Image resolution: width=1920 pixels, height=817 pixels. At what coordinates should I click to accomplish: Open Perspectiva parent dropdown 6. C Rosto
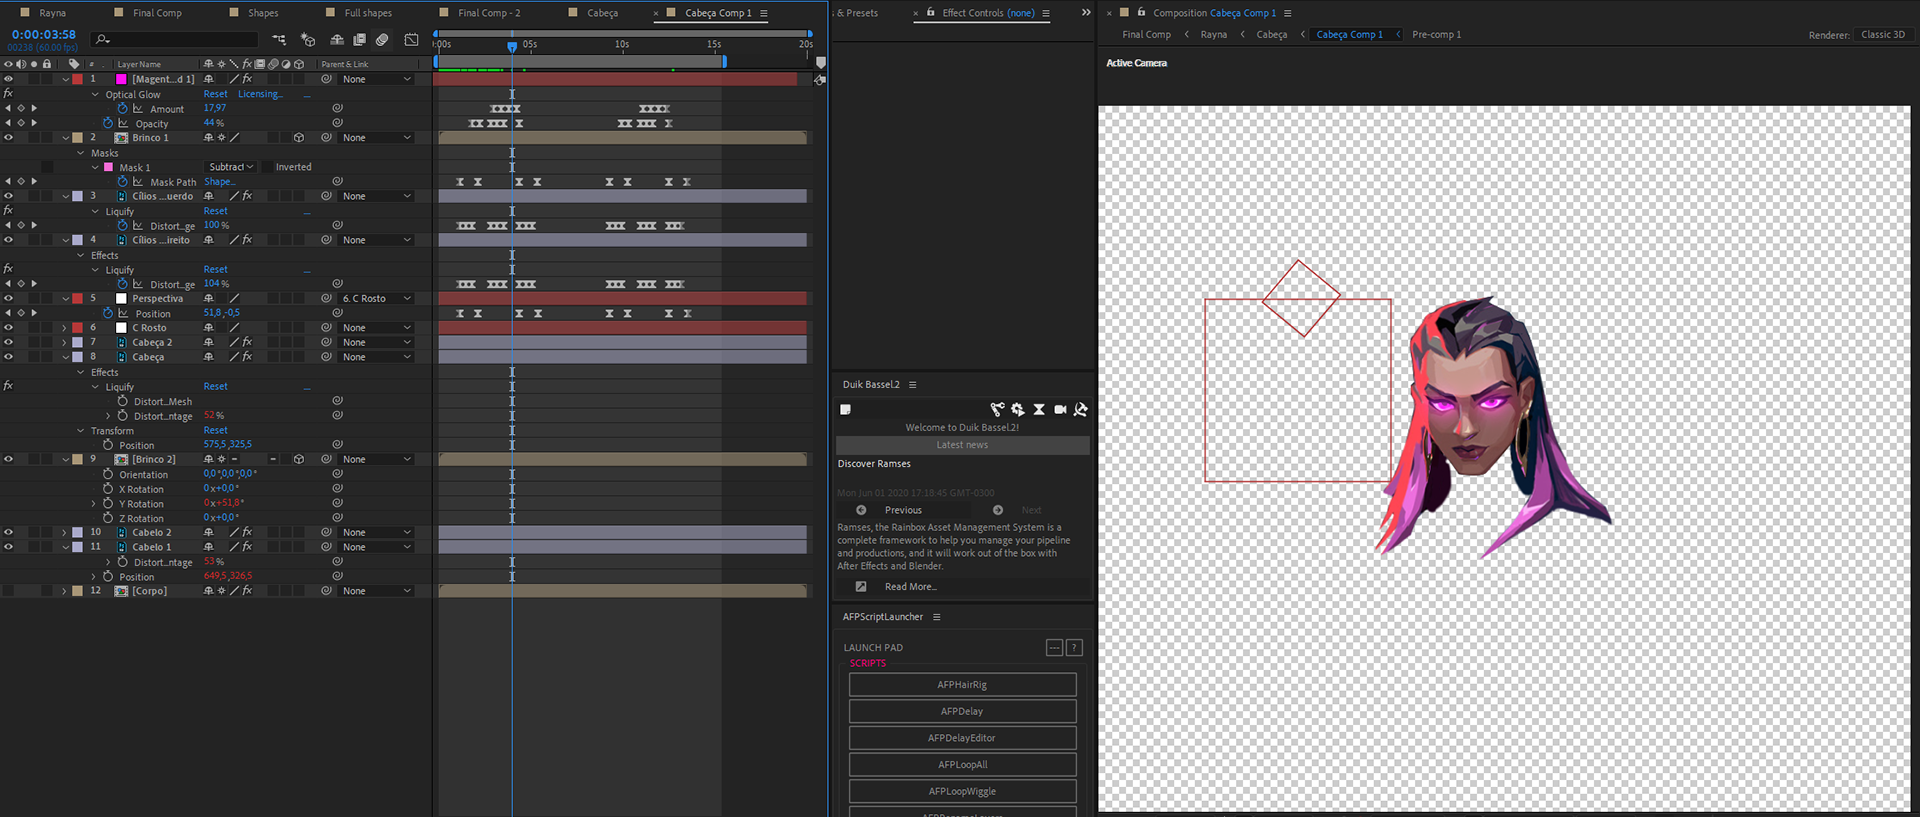tap(376, 298)
